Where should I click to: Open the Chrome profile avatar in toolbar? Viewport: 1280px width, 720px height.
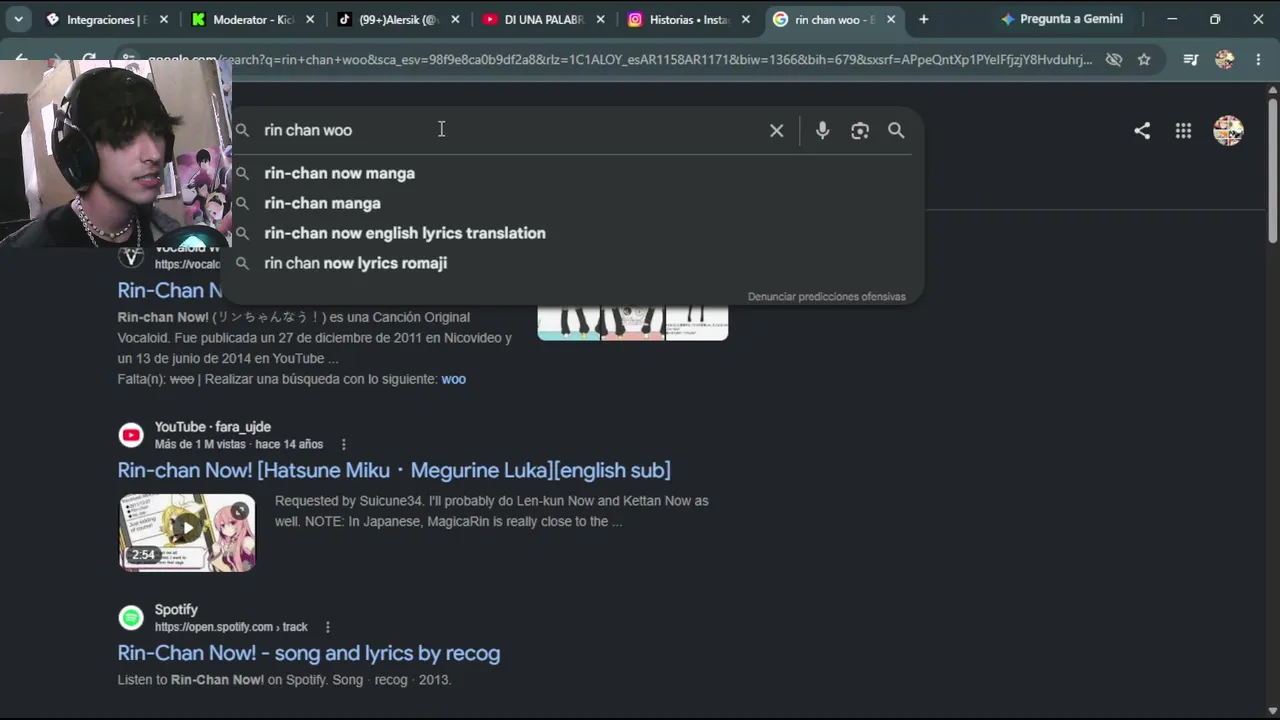[1225, 60]
